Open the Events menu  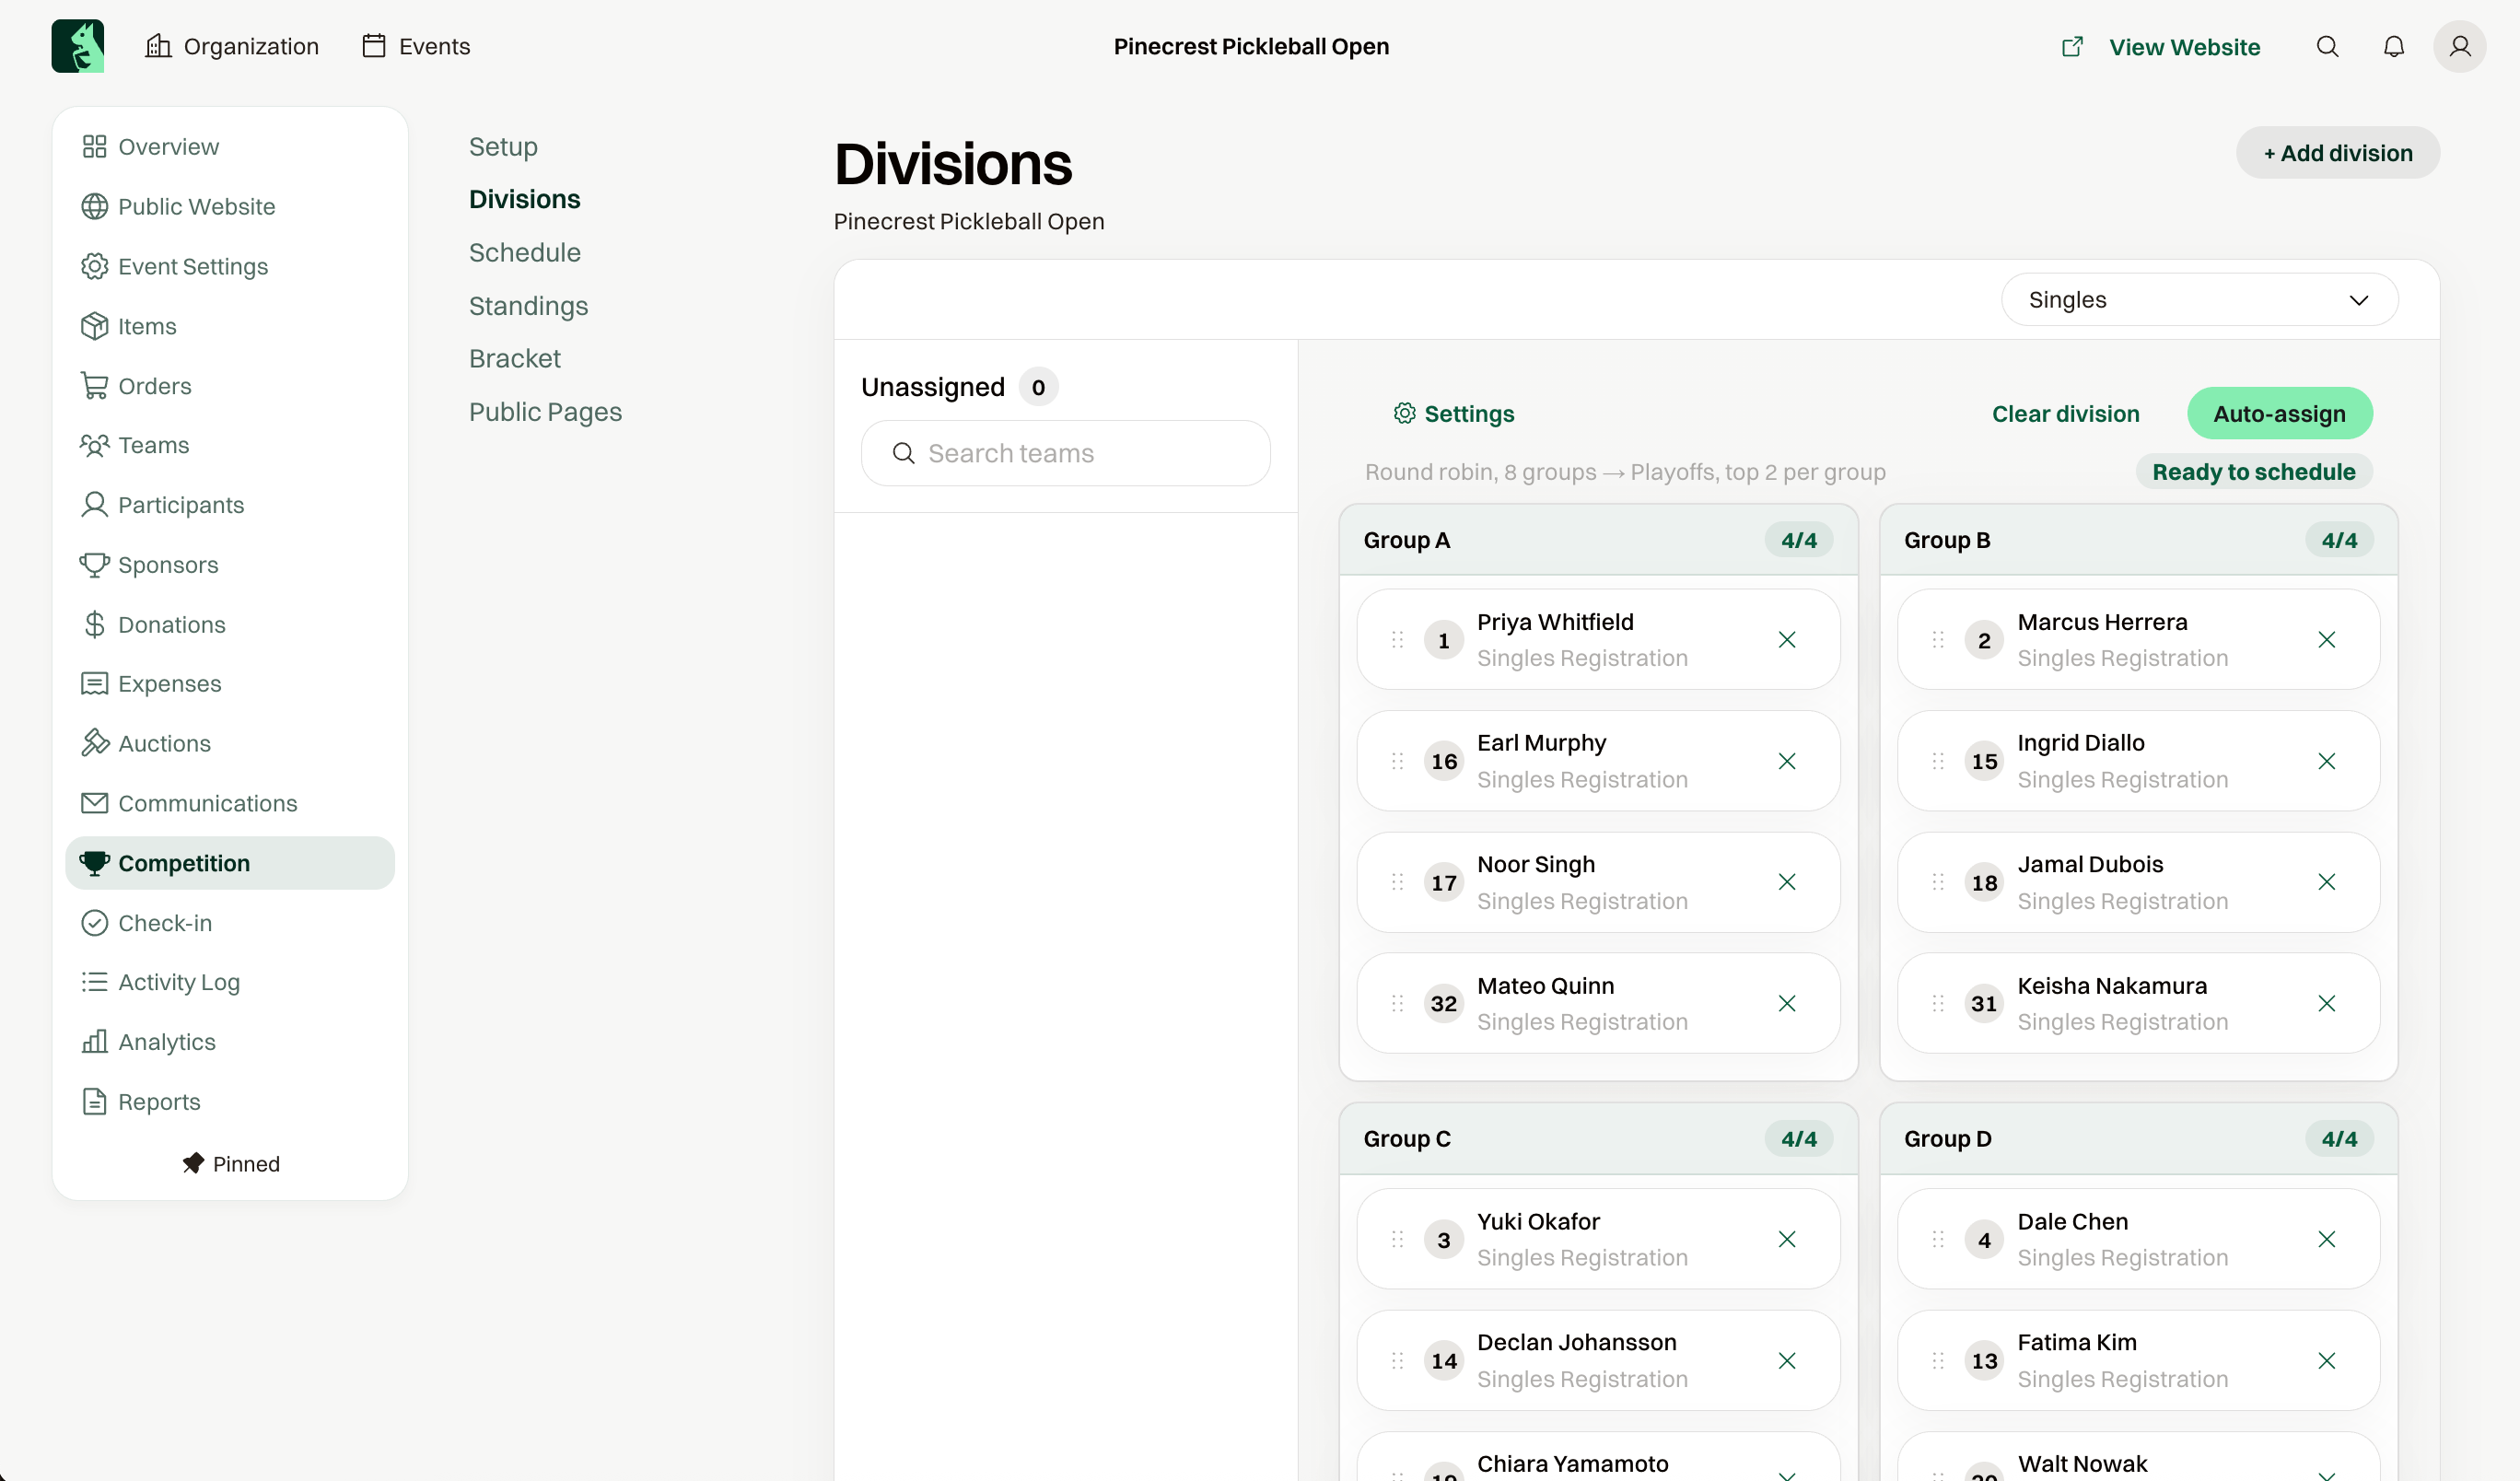click(416, 46)
